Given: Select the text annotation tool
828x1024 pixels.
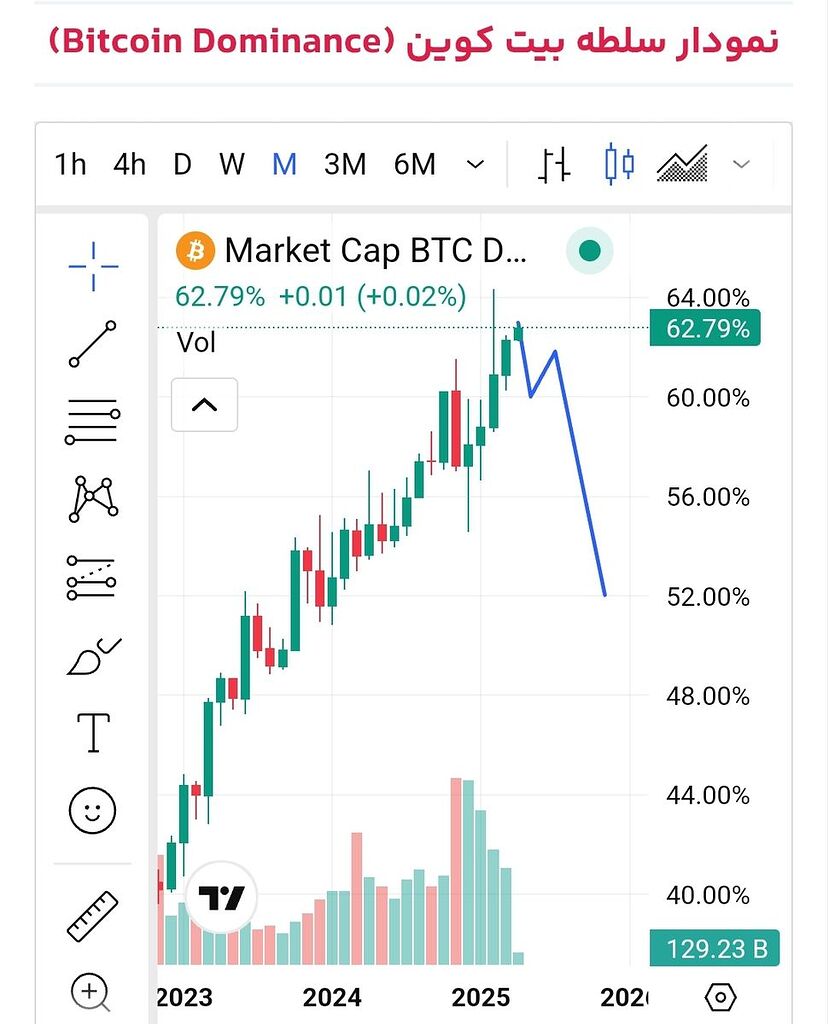Looking at the screenshot, I should coord(93,732).
